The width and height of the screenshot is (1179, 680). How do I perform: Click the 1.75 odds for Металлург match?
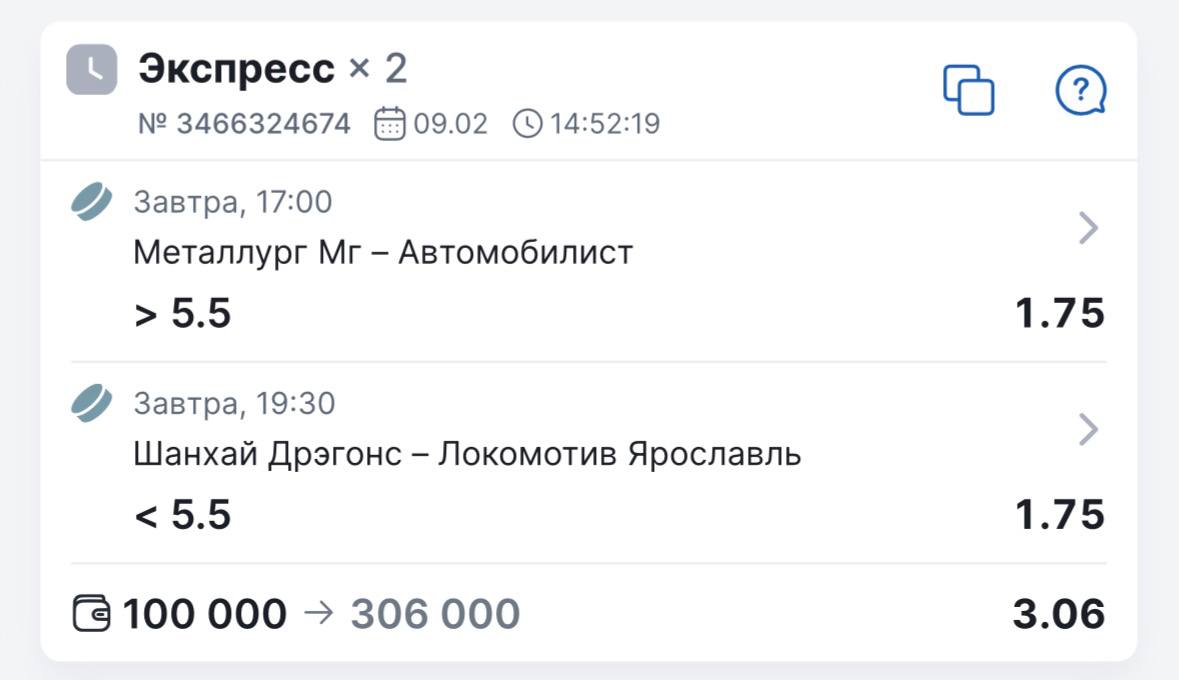point(1060,314)
